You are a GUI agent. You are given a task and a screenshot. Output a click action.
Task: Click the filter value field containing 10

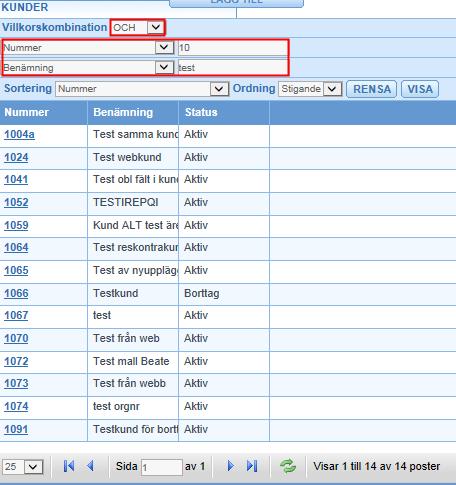[x=232, y=48]
